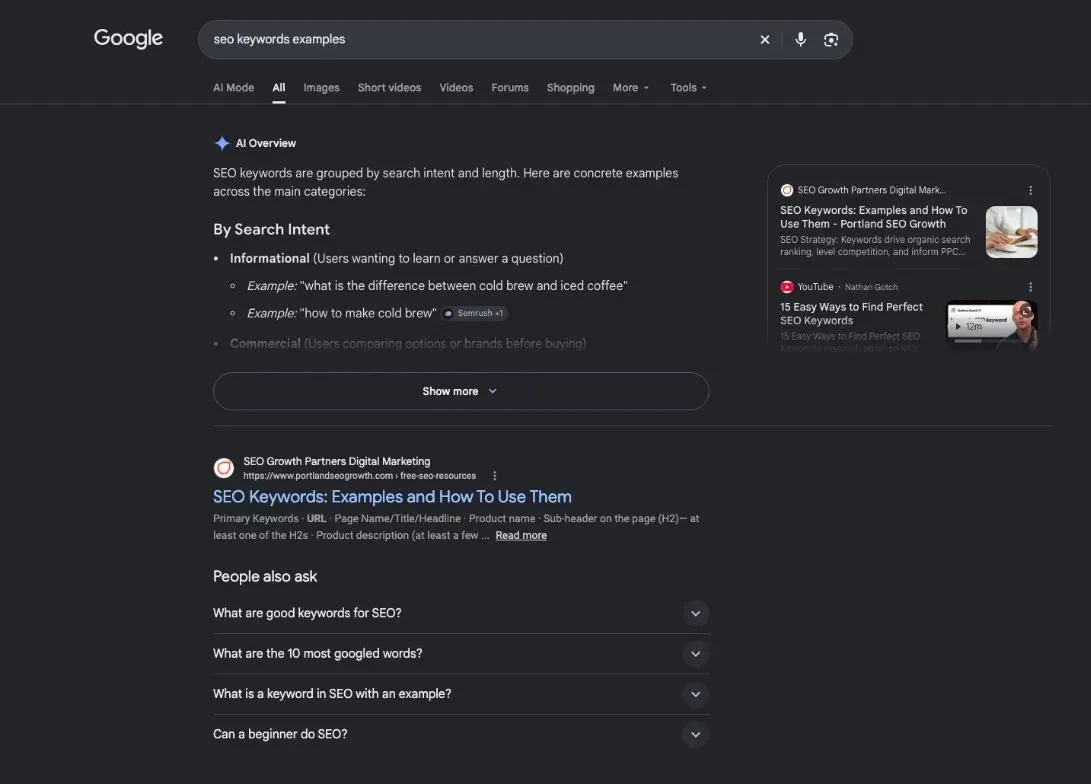The image size is (1091, 784).
Task: Click the portlandseogrowth.com URL breadcrumb
Action: coord(360,476)
